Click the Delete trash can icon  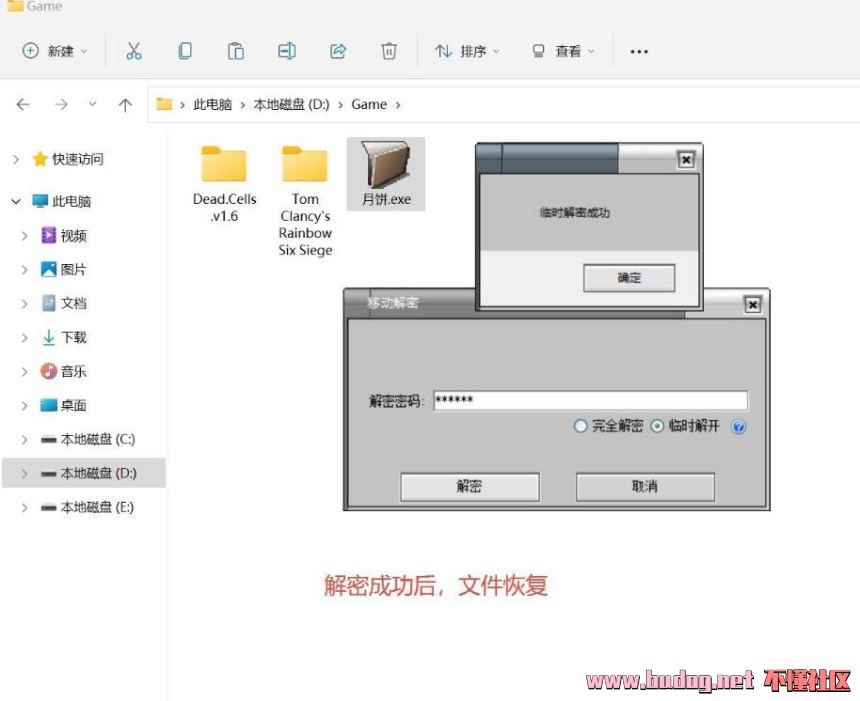[x=389, y=51]
